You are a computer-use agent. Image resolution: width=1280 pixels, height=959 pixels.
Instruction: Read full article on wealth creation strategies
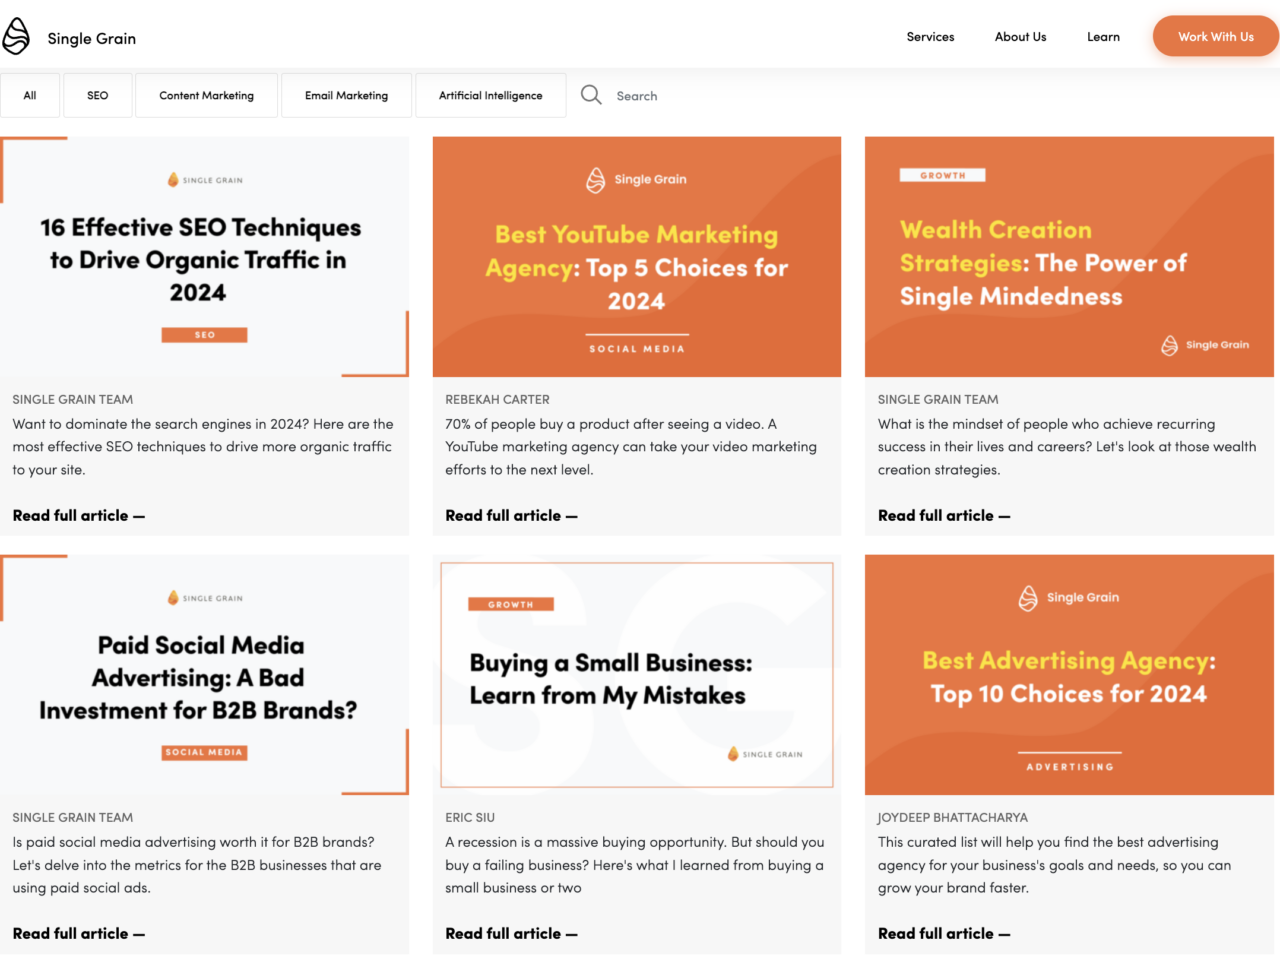pyautogui.click(x=944, y=516)
